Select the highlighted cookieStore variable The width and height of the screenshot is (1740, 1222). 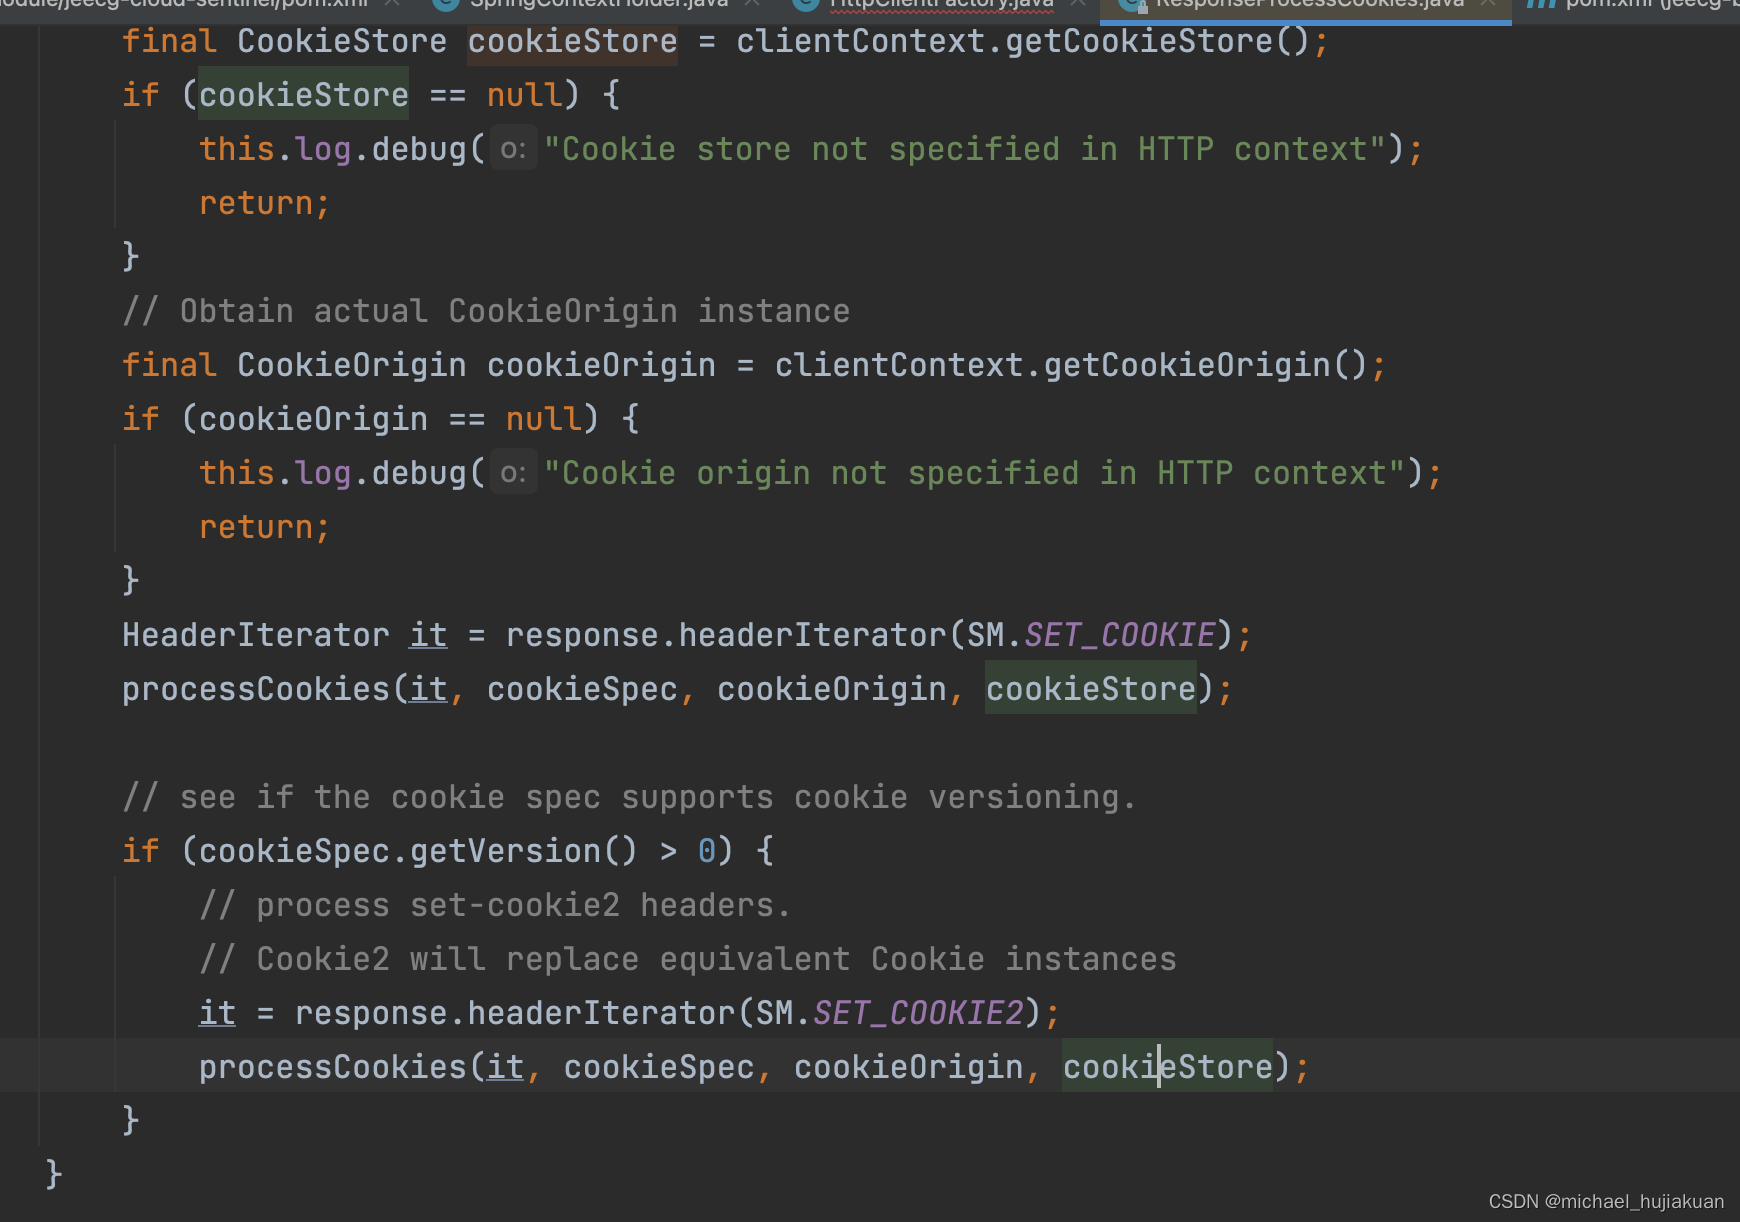coord(1090,688)
